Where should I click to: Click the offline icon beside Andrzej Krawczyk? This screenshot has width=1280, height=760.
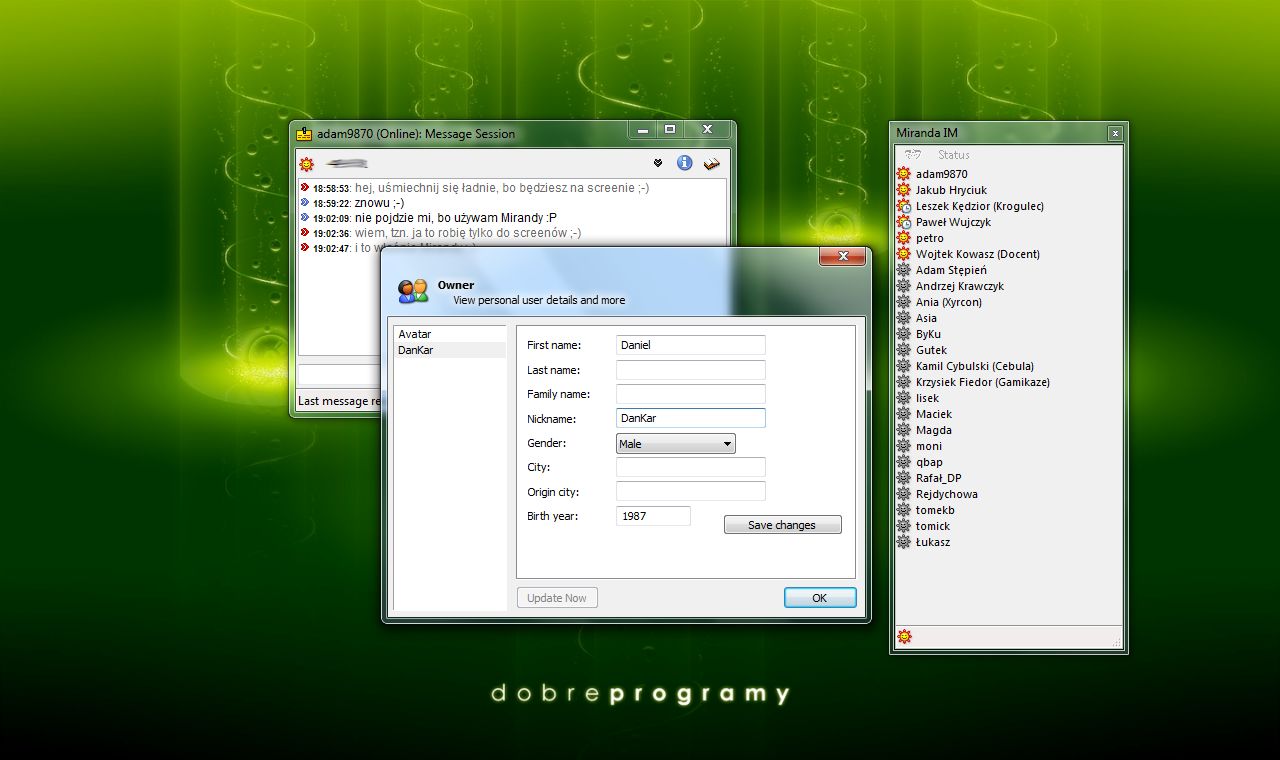click(x=904, y=286)
